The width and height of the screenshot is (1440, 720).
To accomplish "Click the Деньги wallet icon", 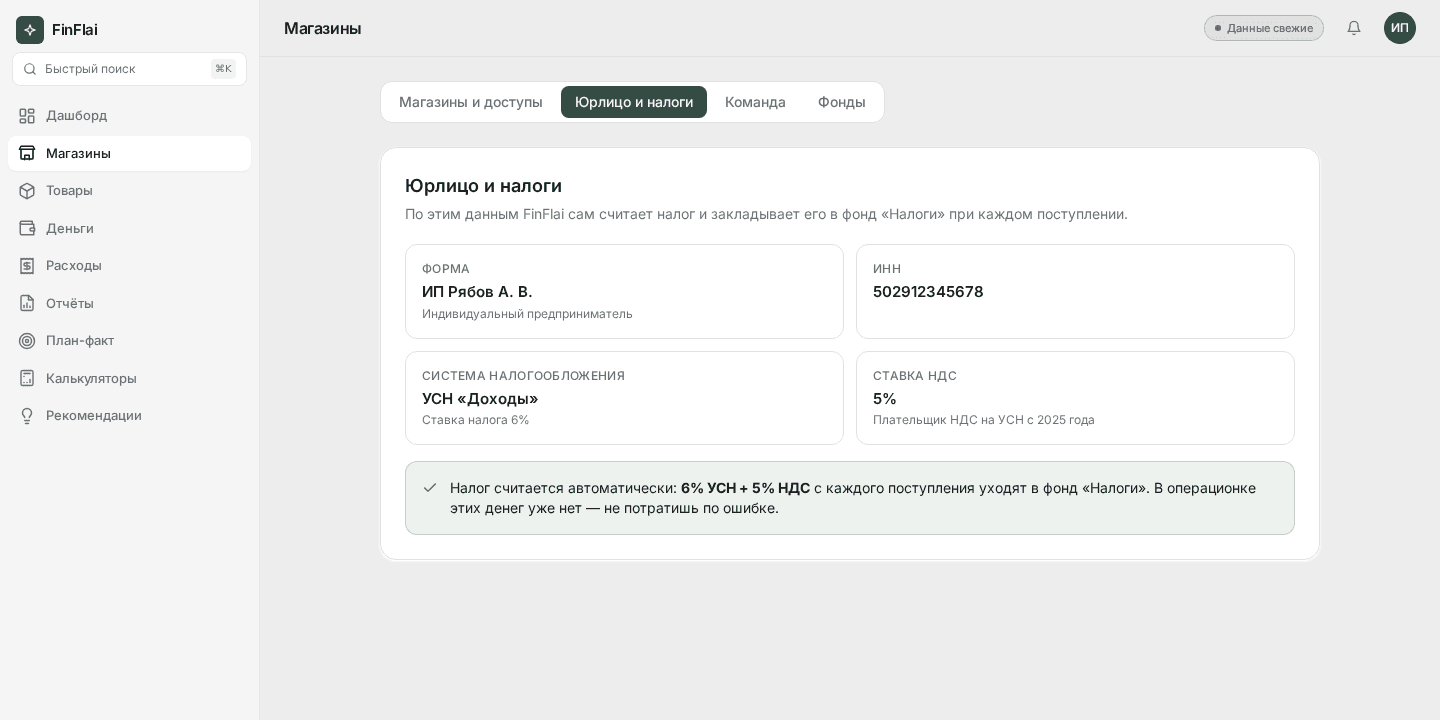I will point(27,228).
